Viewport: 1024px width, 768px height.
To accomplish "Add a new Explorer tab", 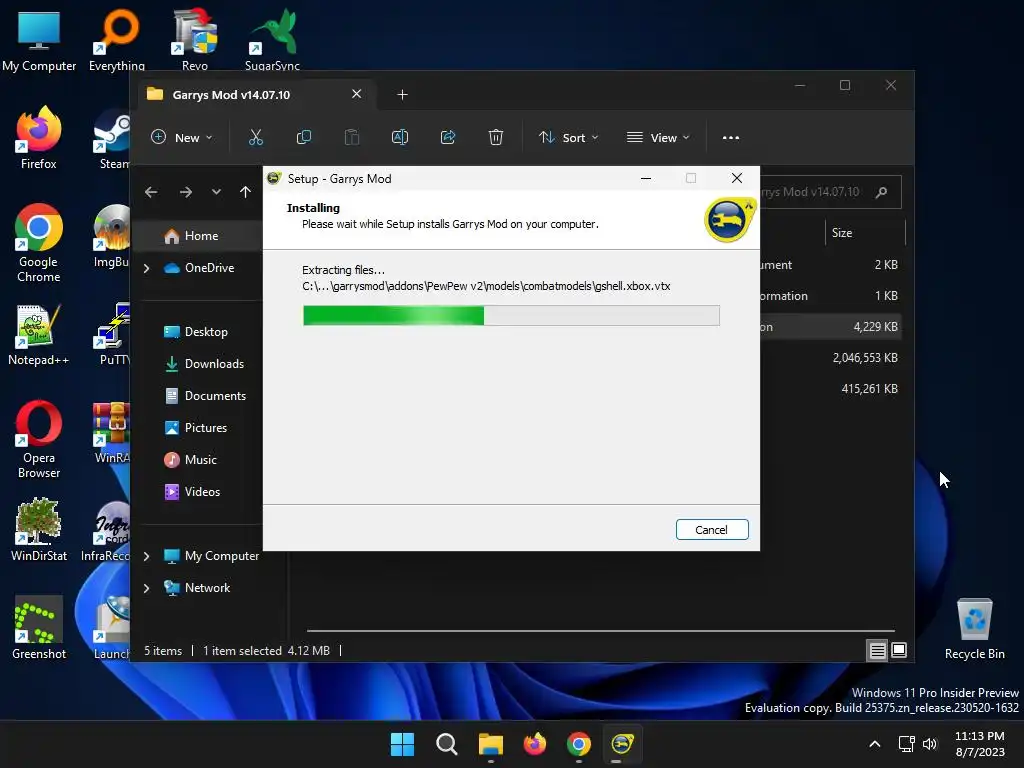I will tap(402, 95).
